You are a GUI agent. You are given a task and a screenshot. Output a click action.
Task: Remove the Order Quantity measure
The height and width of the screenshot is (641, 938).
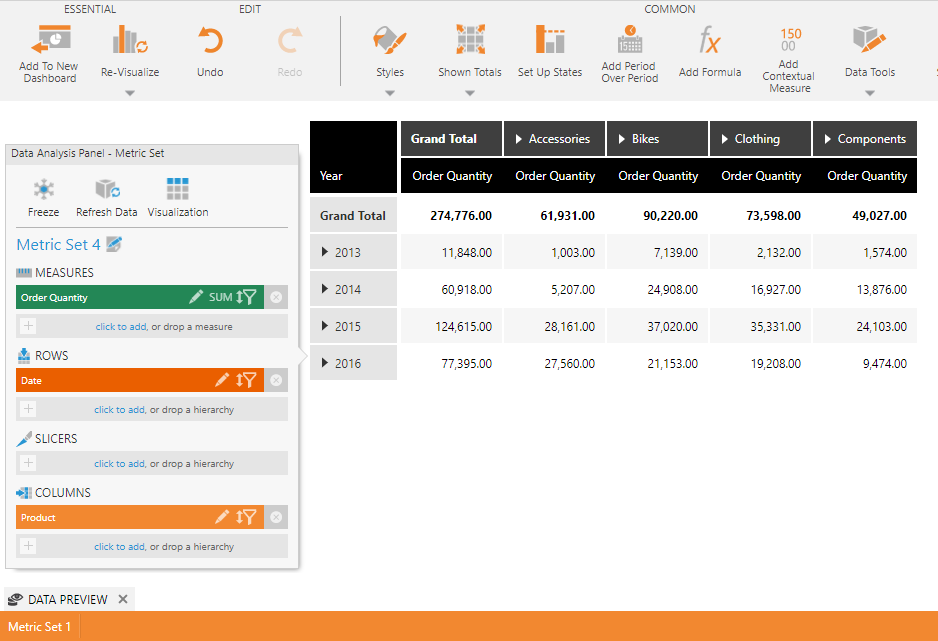(x=276, y=297)
